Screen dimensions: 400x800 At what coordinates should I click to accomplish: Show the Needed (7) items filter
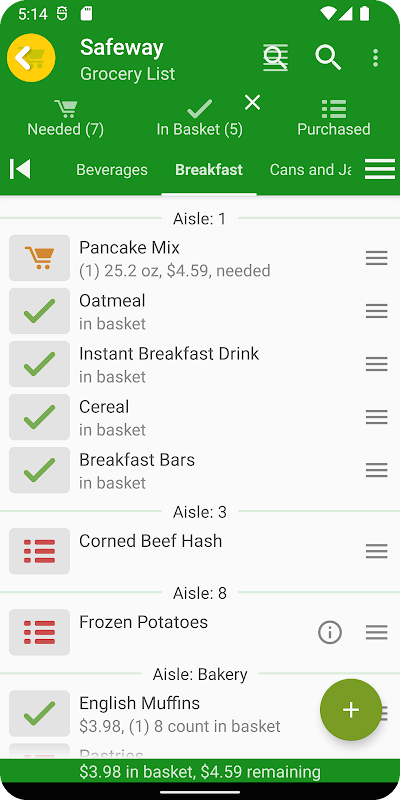coord(66,118)
